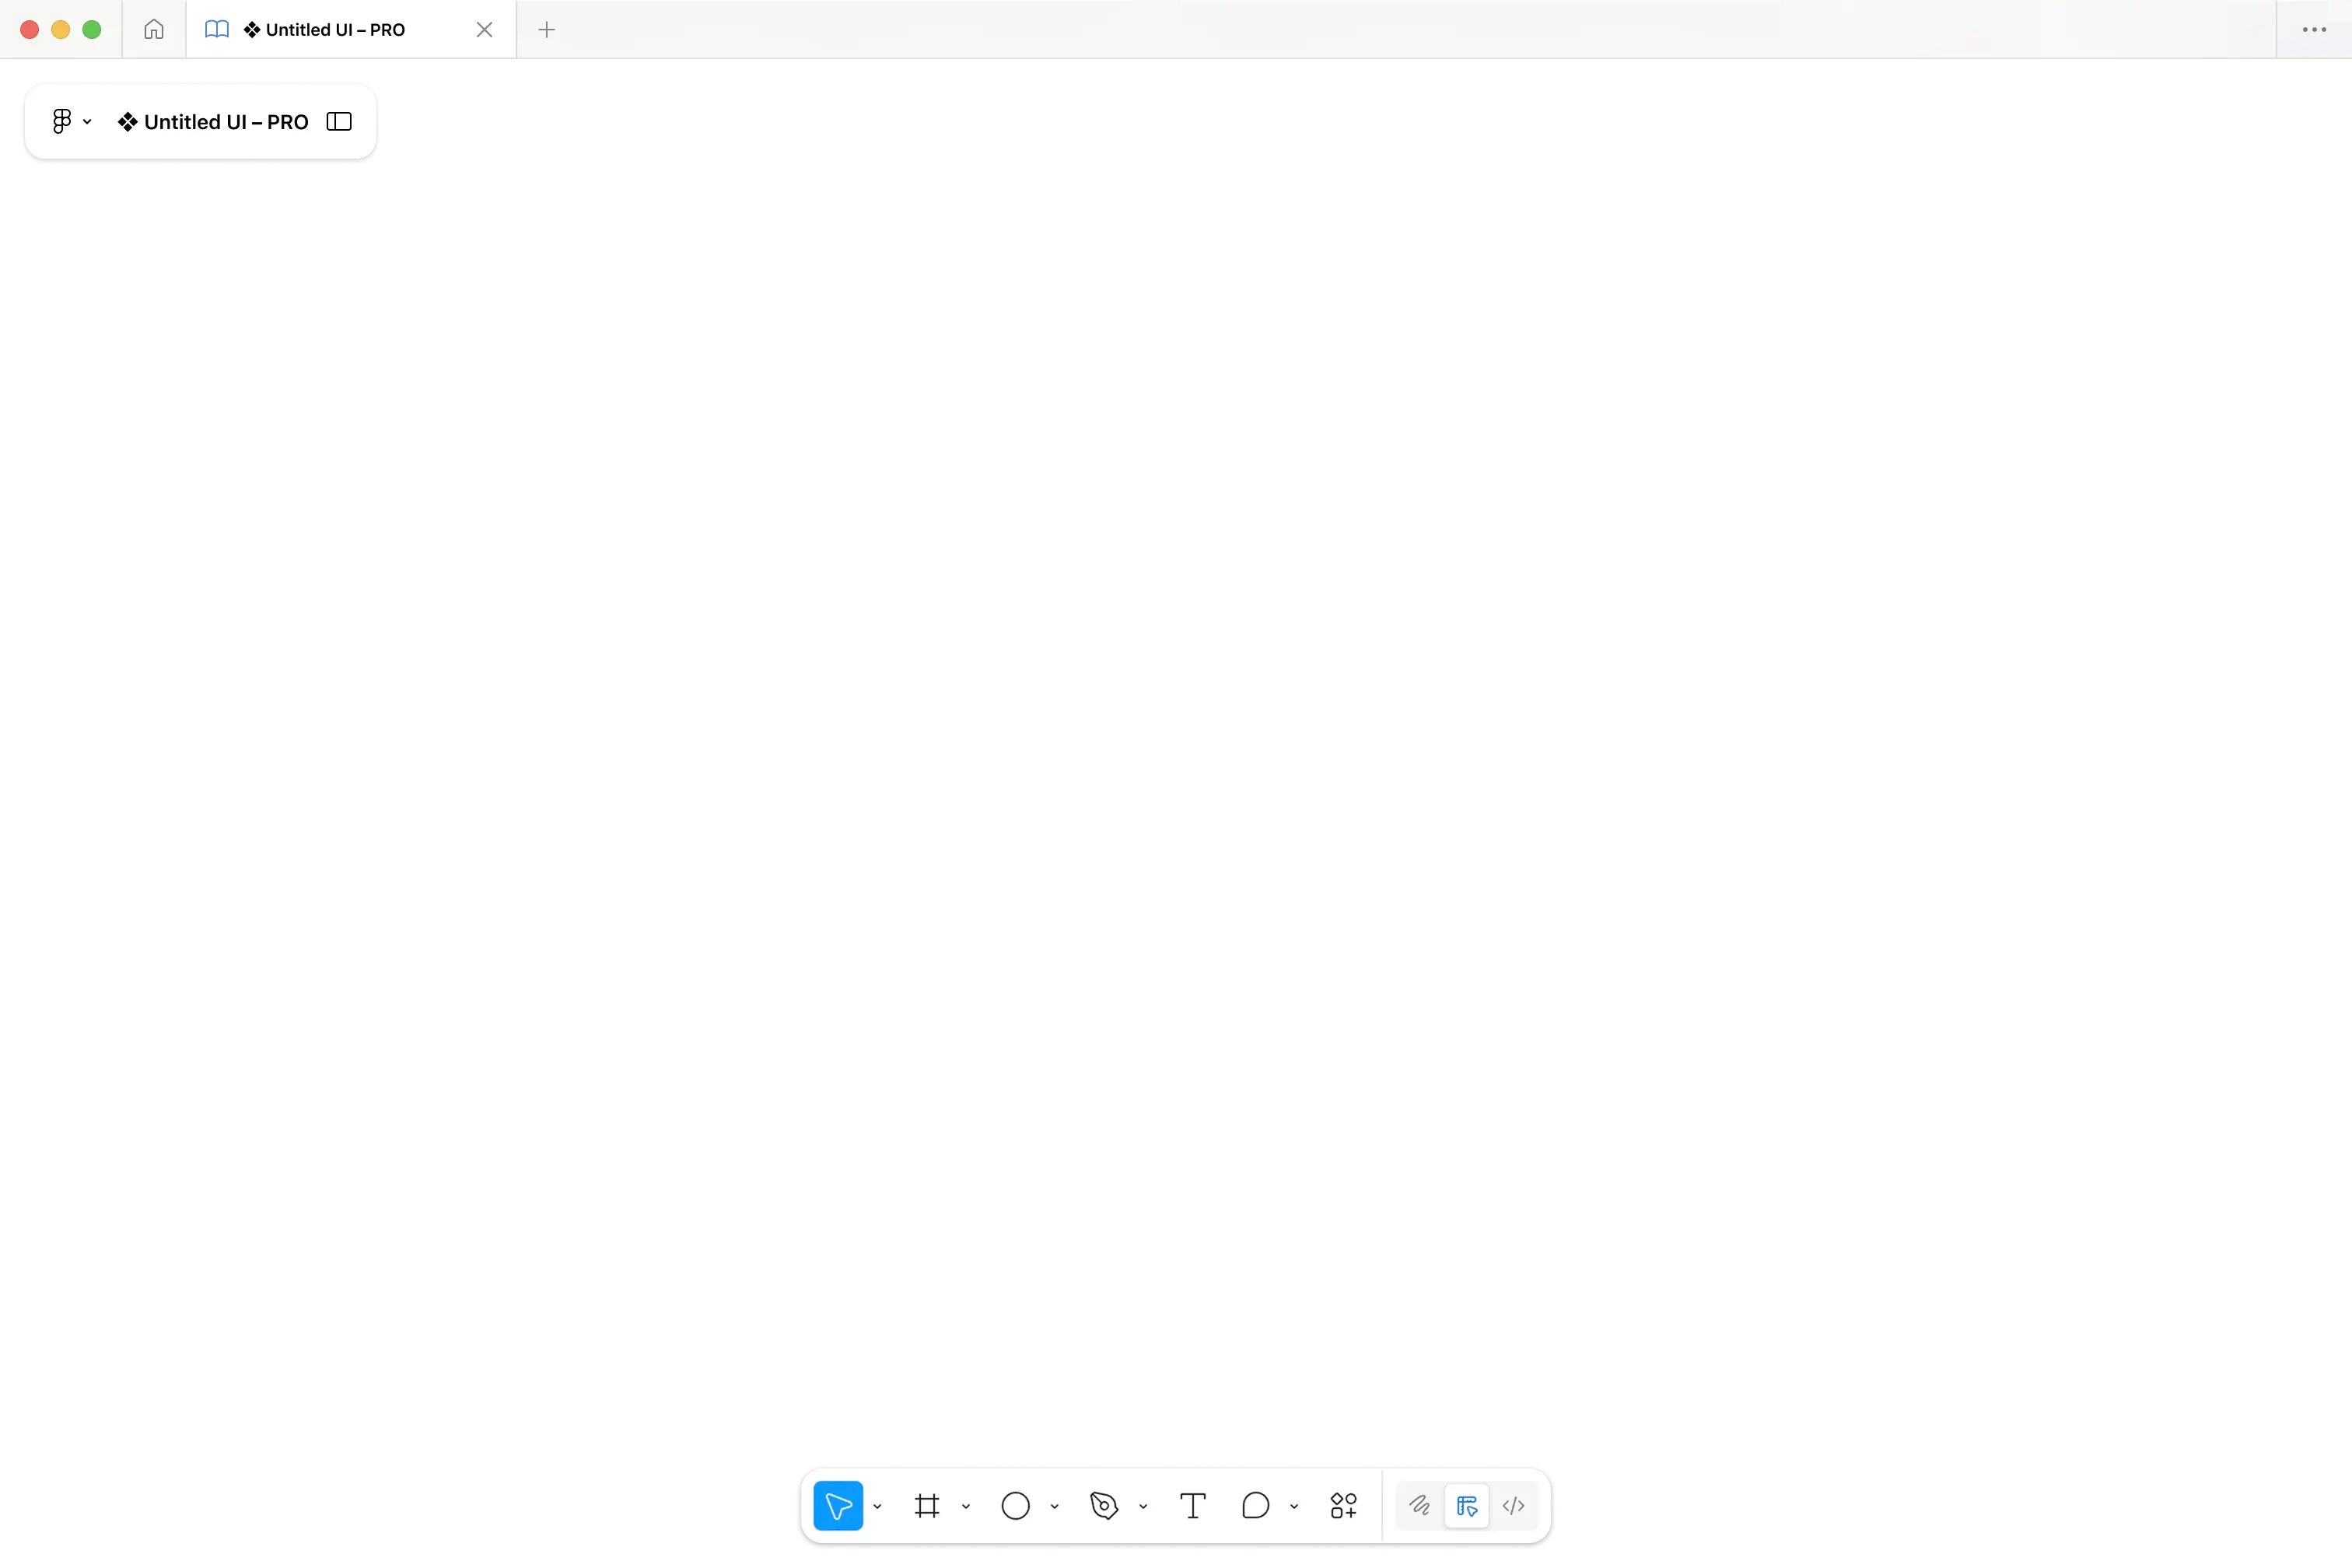
Task: Switch to Design mode
Action: coord(1467,1506)
